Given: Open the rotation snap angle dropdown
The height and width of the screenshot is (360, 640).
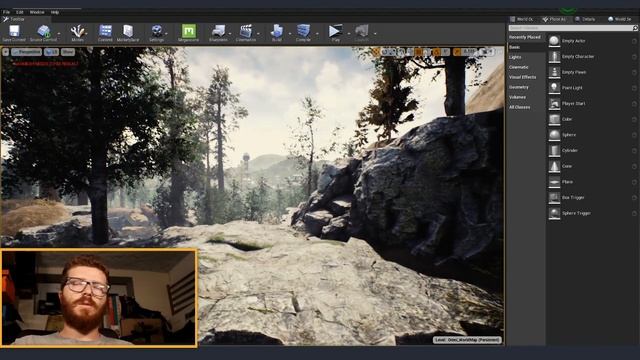Looking at the screenshot, I should [x=445, y=52].
